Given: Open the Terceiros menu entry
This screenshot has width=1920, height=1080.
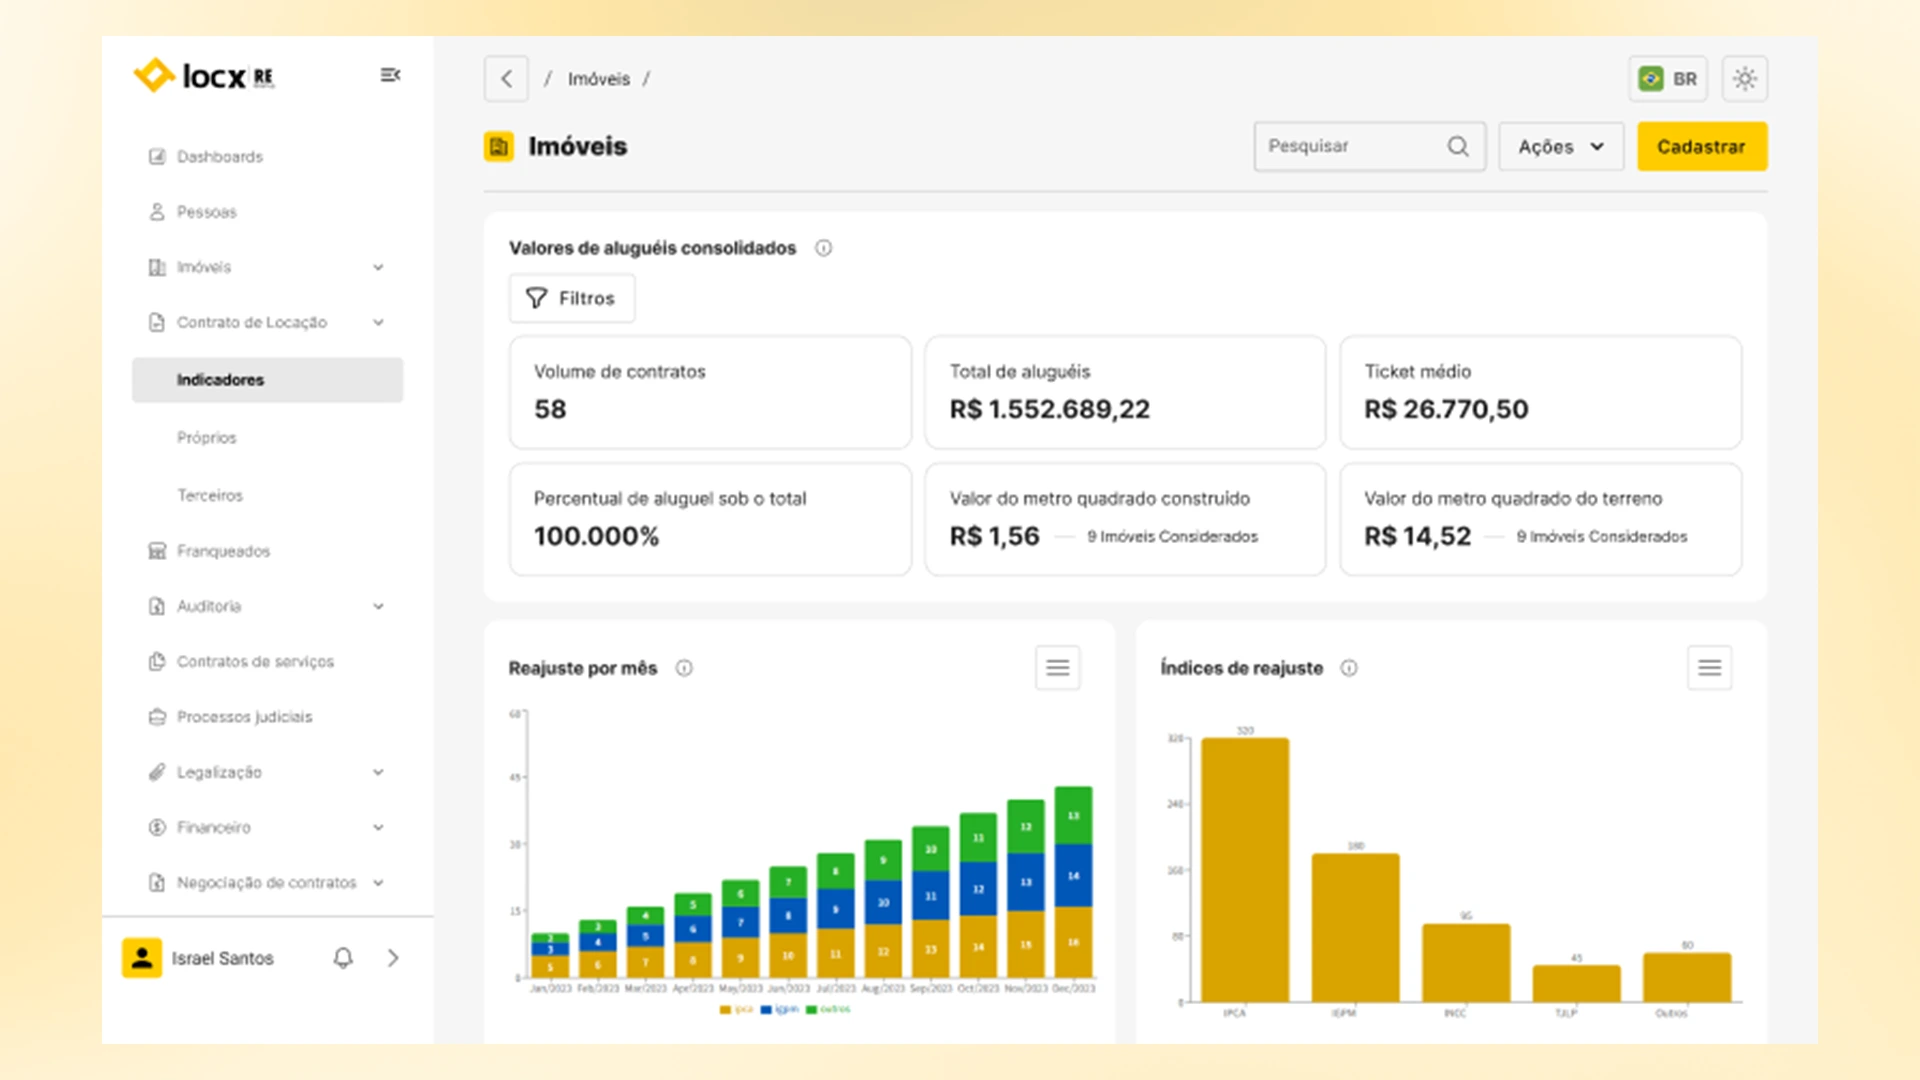Looking at the screenshot, I should click(210, 495).
